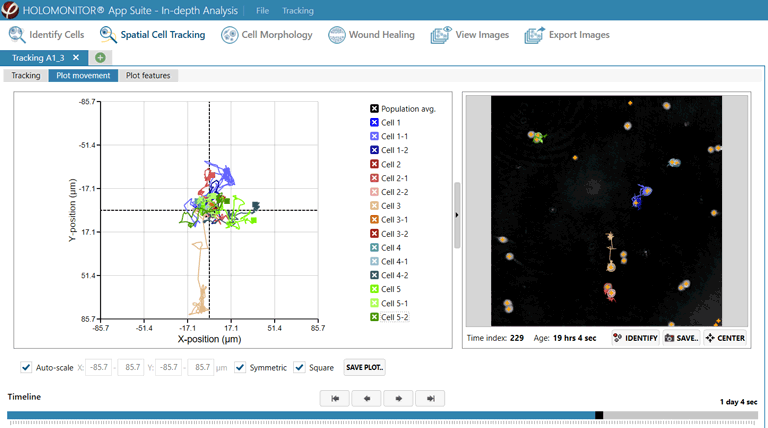Toggle Cell 2-1 trace visibility
768x428 pixels.
[374, 178]
